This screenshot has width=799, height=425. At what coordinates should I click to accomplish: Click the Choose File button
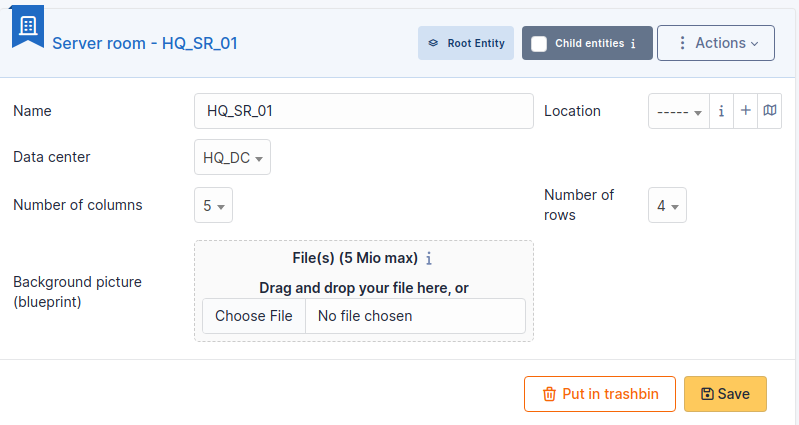pos(254,316)
